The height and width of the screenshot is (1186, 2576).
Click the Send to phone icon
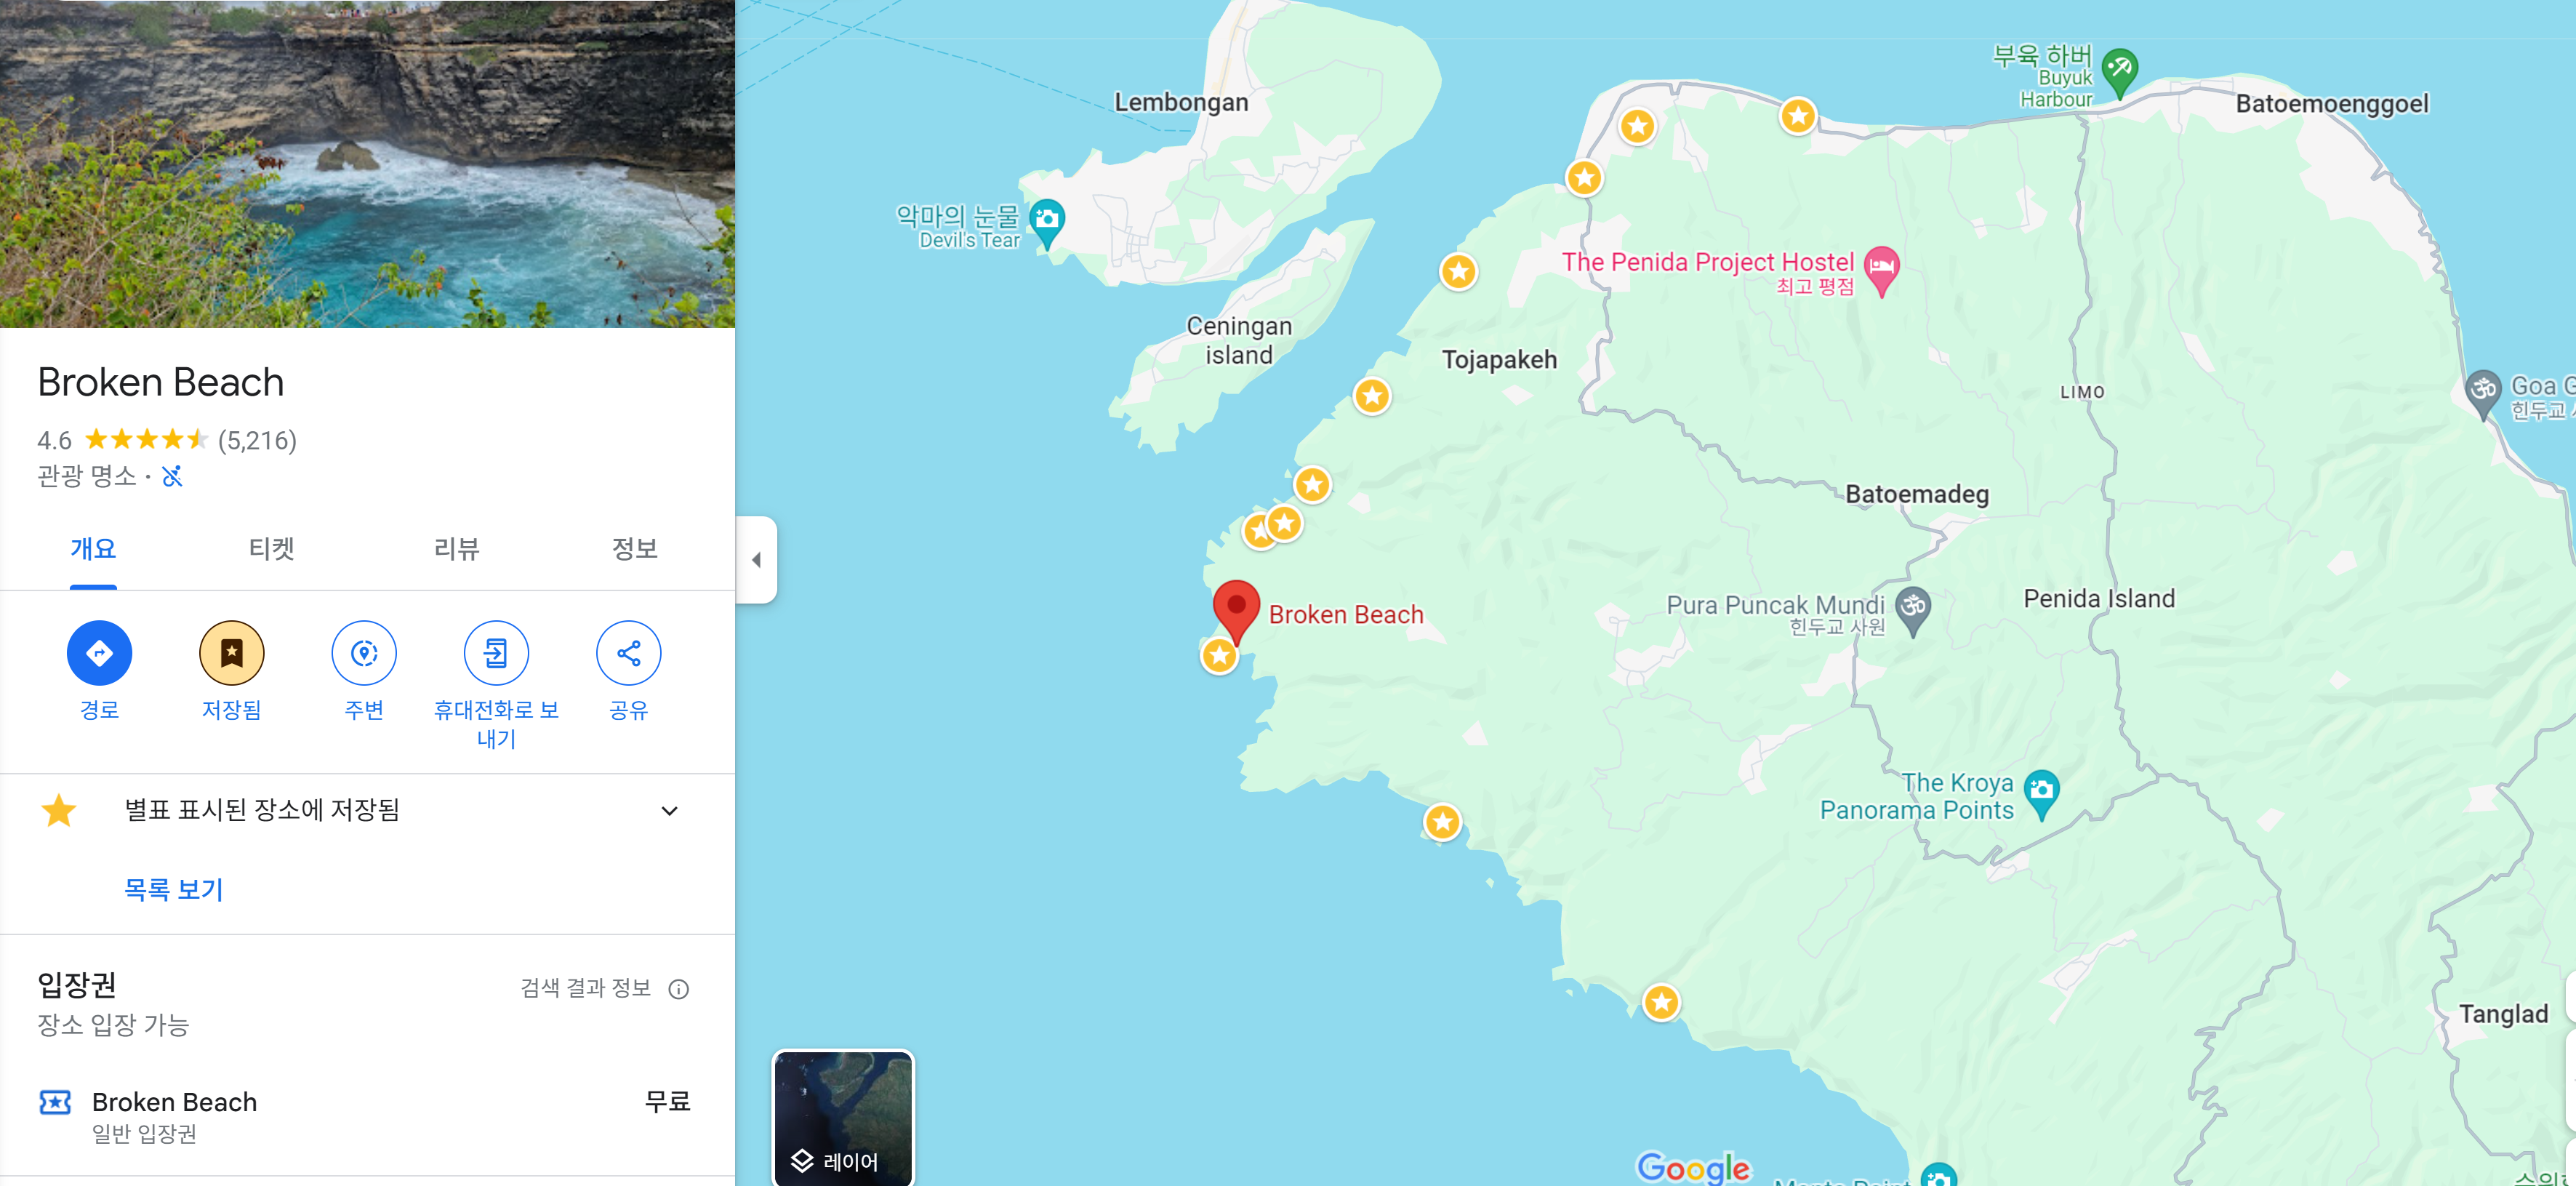click(496, 653)
